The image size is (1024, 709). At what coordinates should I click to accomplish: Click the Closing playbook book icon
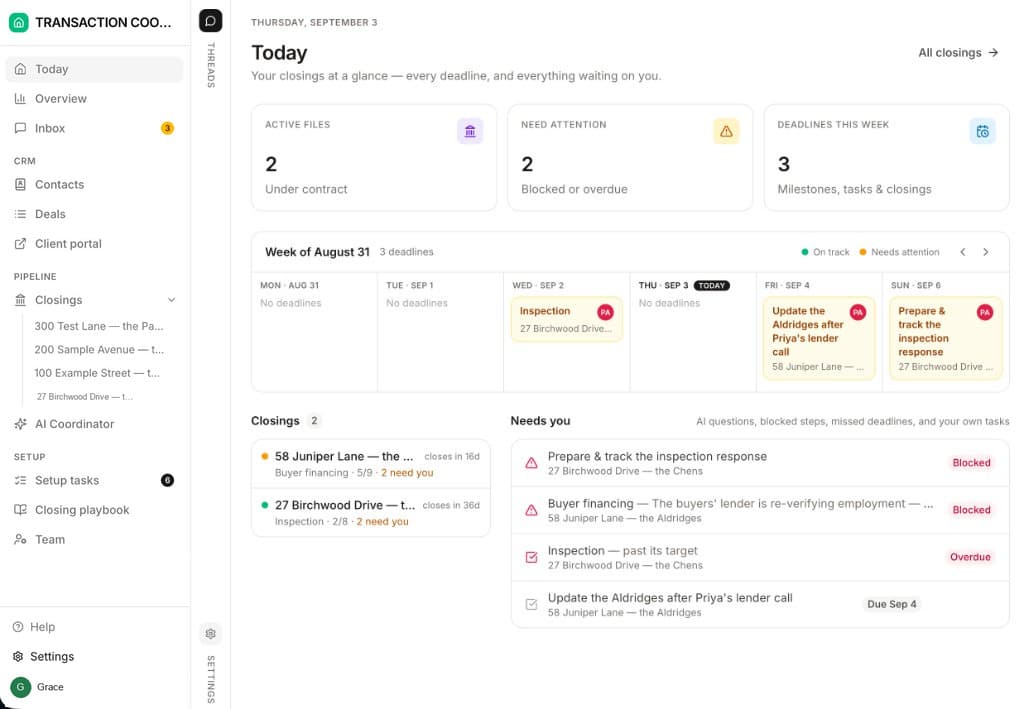20,509
